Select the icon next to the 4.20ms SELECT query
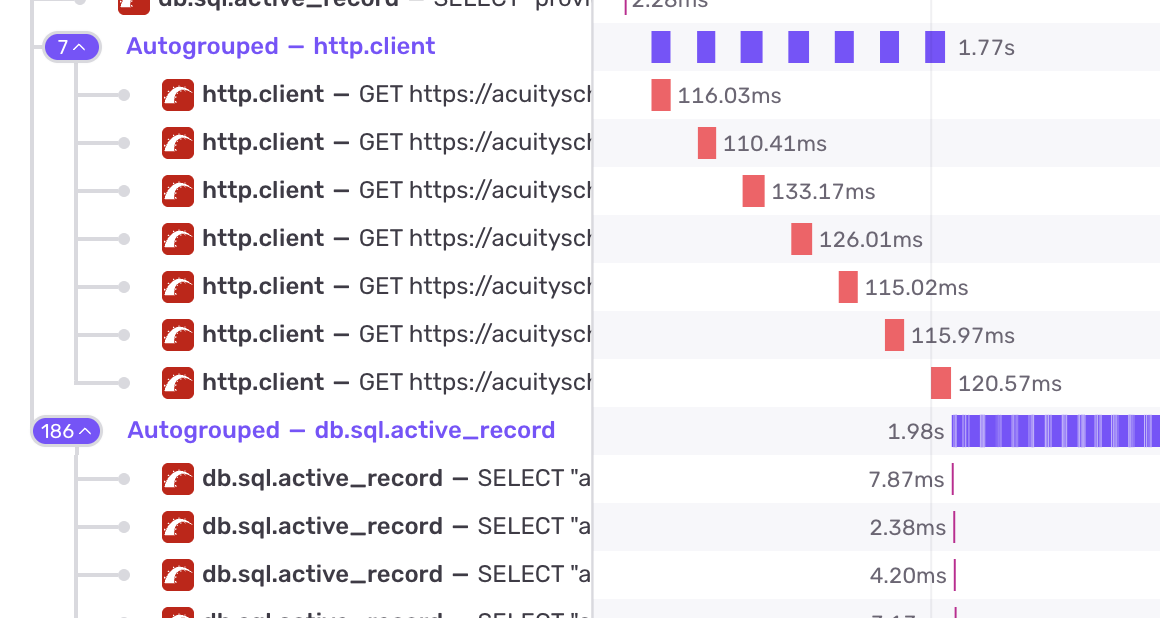Viewport: 1160px width, 618px height. click(x=177, y=574)
